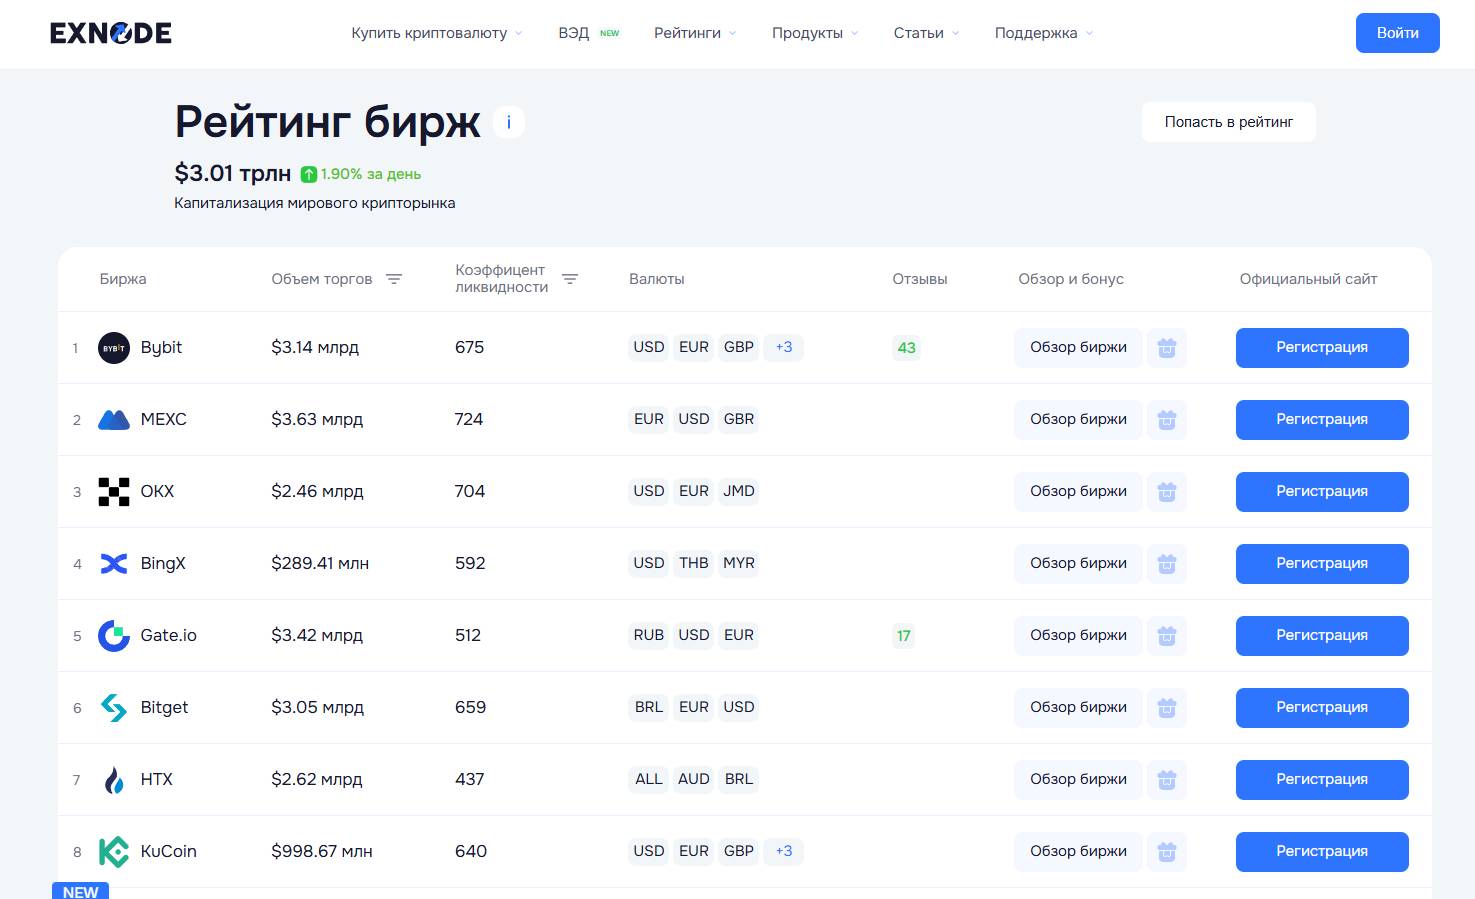Open the ВЭД menu item

574,33
